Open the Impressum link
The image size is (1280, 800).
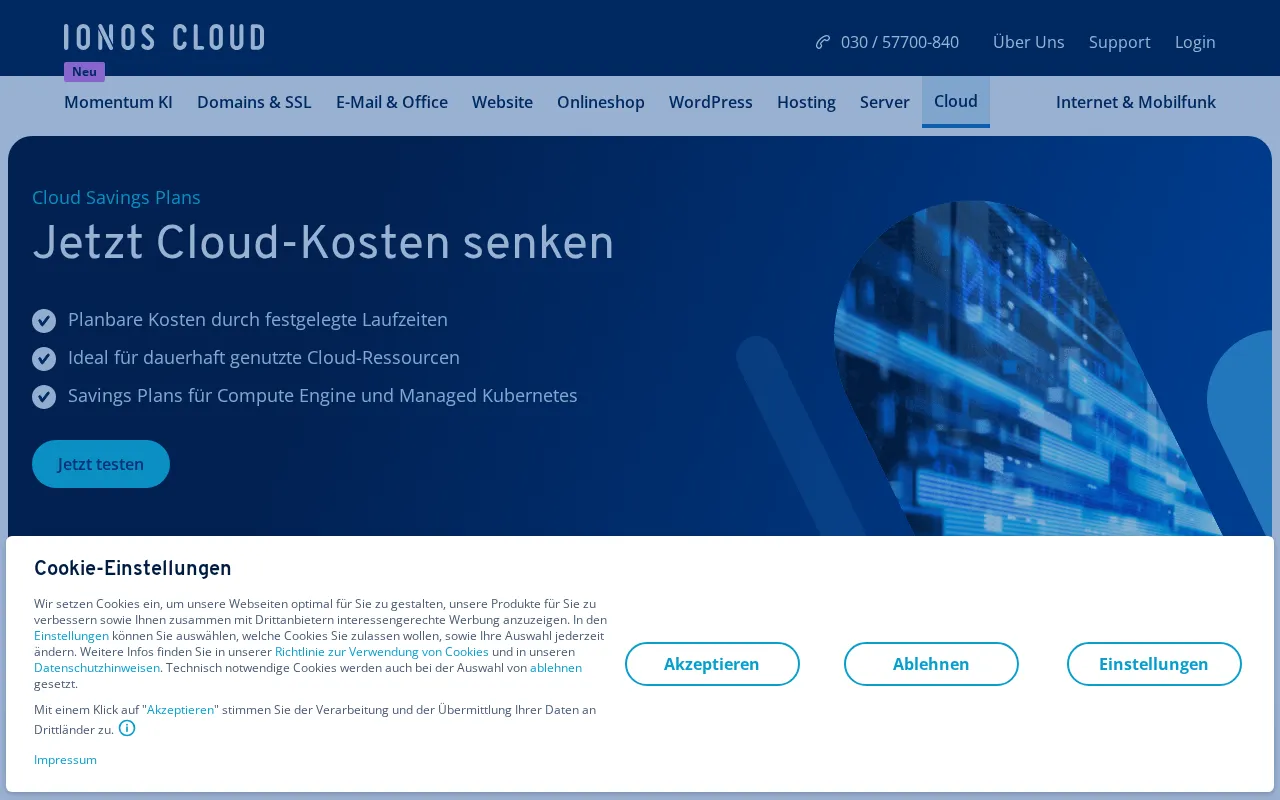coord(65,760)
